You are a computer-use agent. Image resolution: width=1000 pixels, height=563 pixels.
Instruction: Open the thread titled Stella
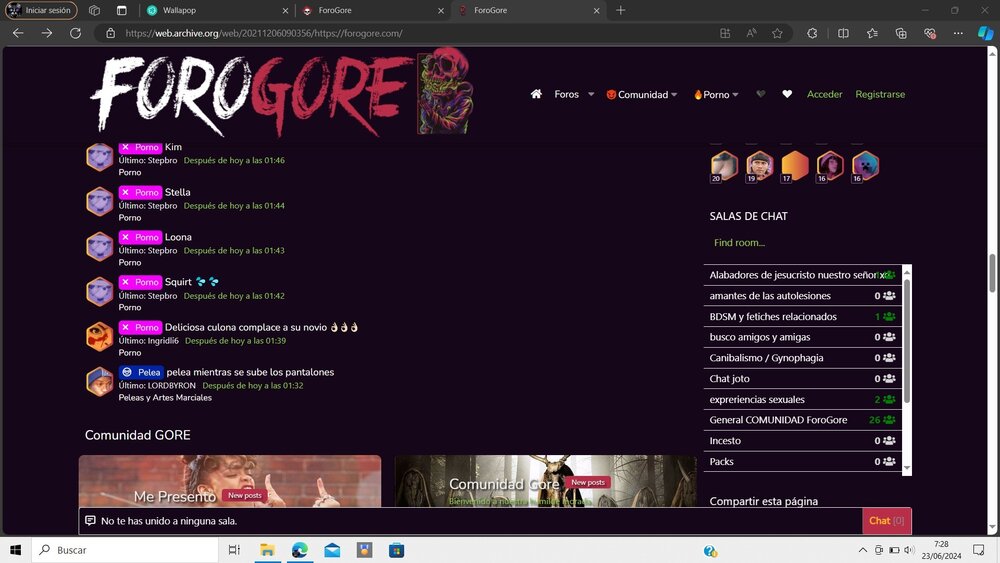(177, 192)
